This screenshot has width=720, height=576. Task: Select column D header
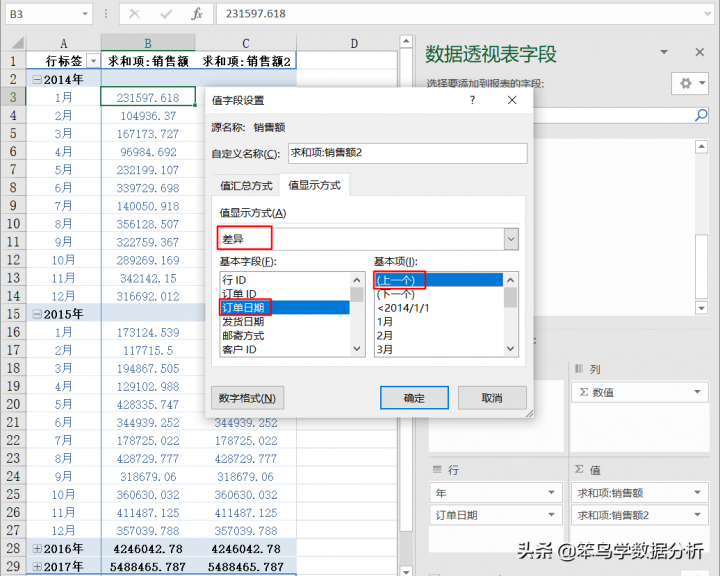pos(354,44)
